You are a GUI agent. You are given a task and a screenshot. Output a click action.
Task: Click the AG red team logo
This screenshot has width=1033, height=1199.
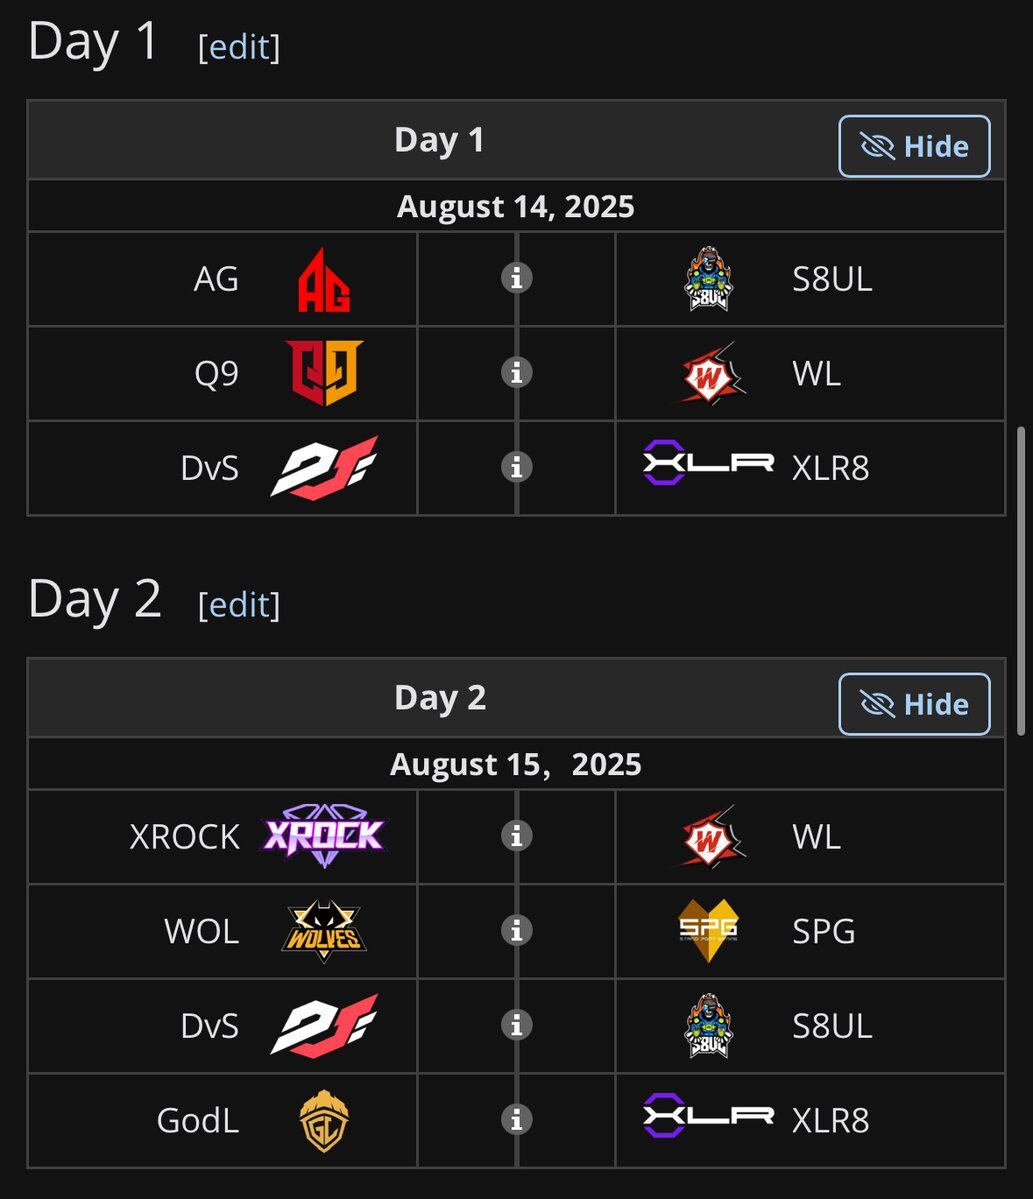point(324,280)
